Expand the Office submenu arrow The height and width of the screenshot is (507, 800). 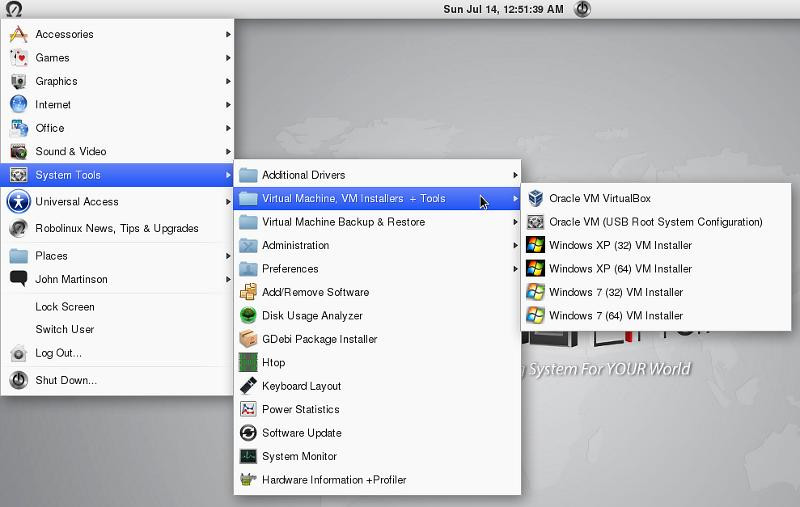pyautogui.click(x=228, y=128)
